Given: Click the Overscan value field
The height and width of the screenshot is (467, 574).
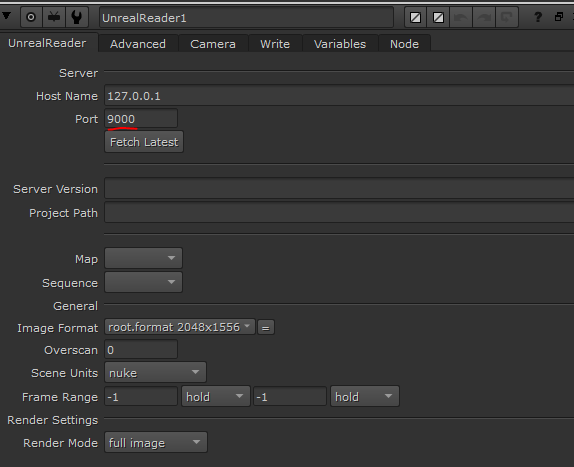Looking at the screenshot, I should (141, 350).
